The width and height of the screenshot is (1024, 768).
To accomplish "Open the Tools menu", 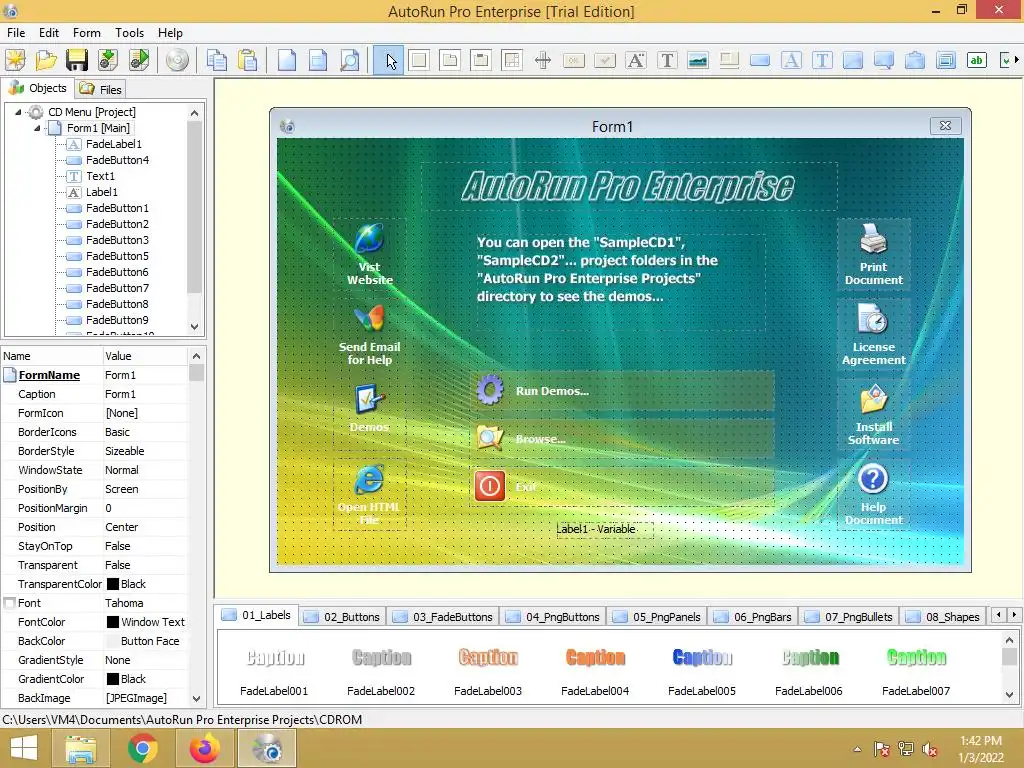I will [129, 33].
